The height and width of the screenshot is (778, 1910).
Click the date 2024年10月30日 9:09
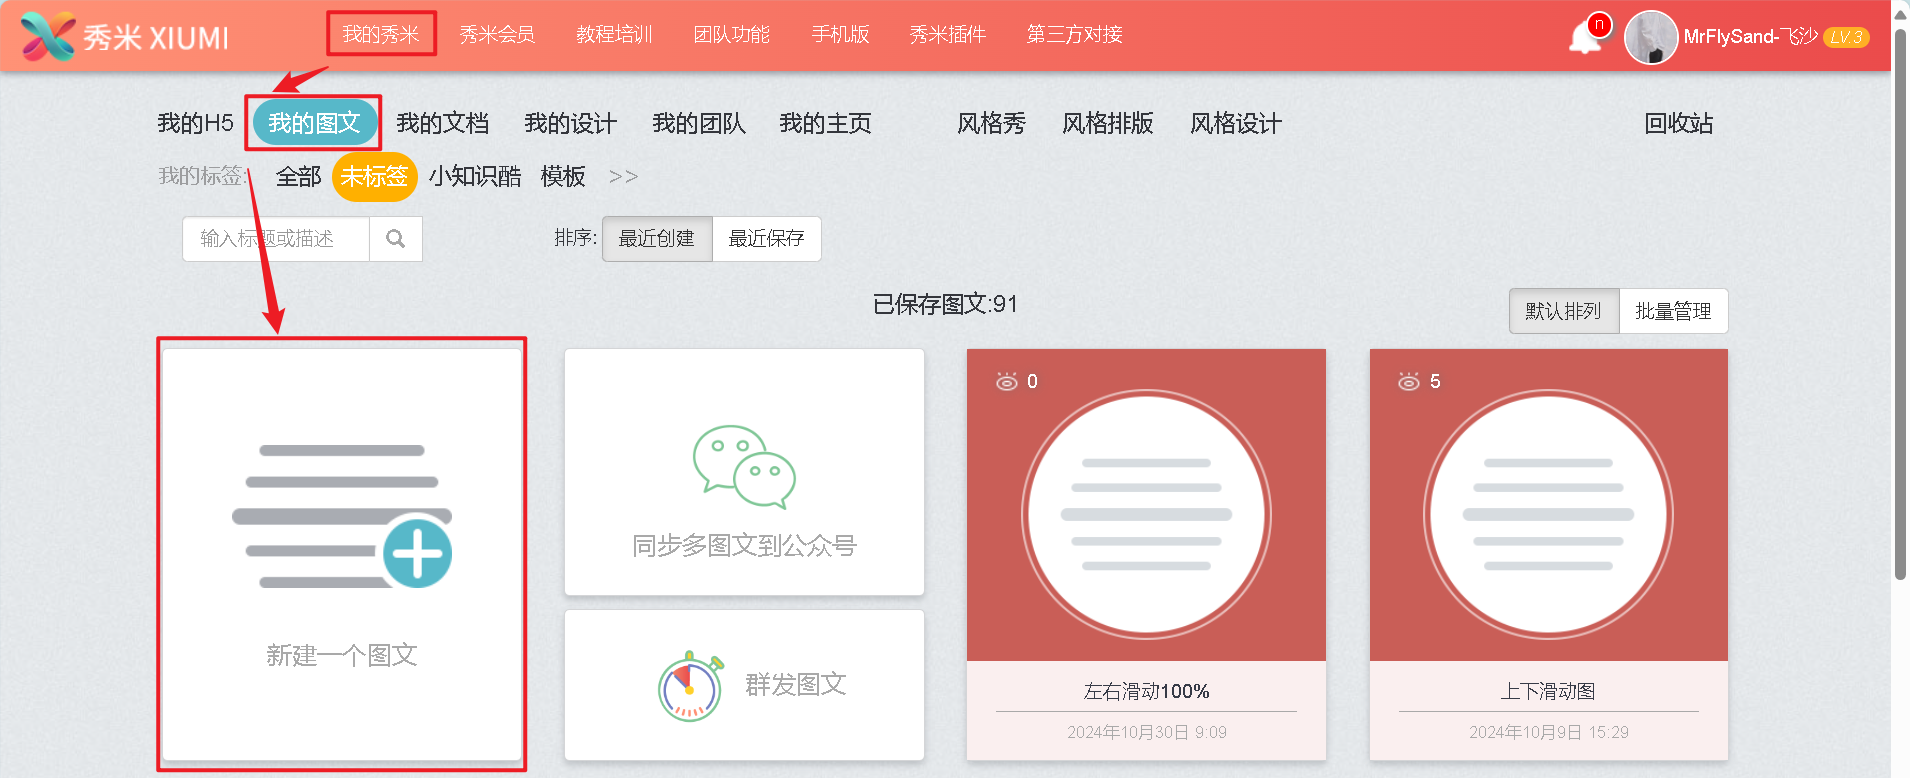[1147, 732]
